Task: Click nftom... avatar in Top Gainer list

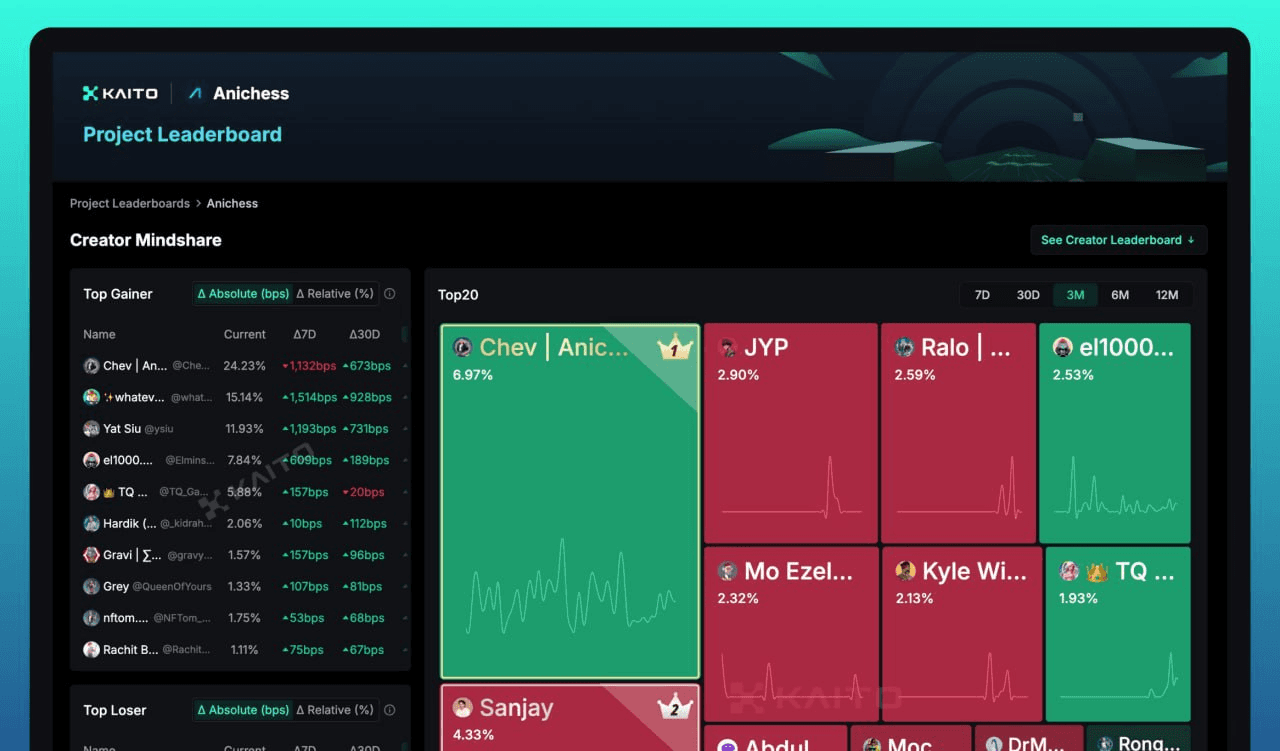Action: coord(91,618)
